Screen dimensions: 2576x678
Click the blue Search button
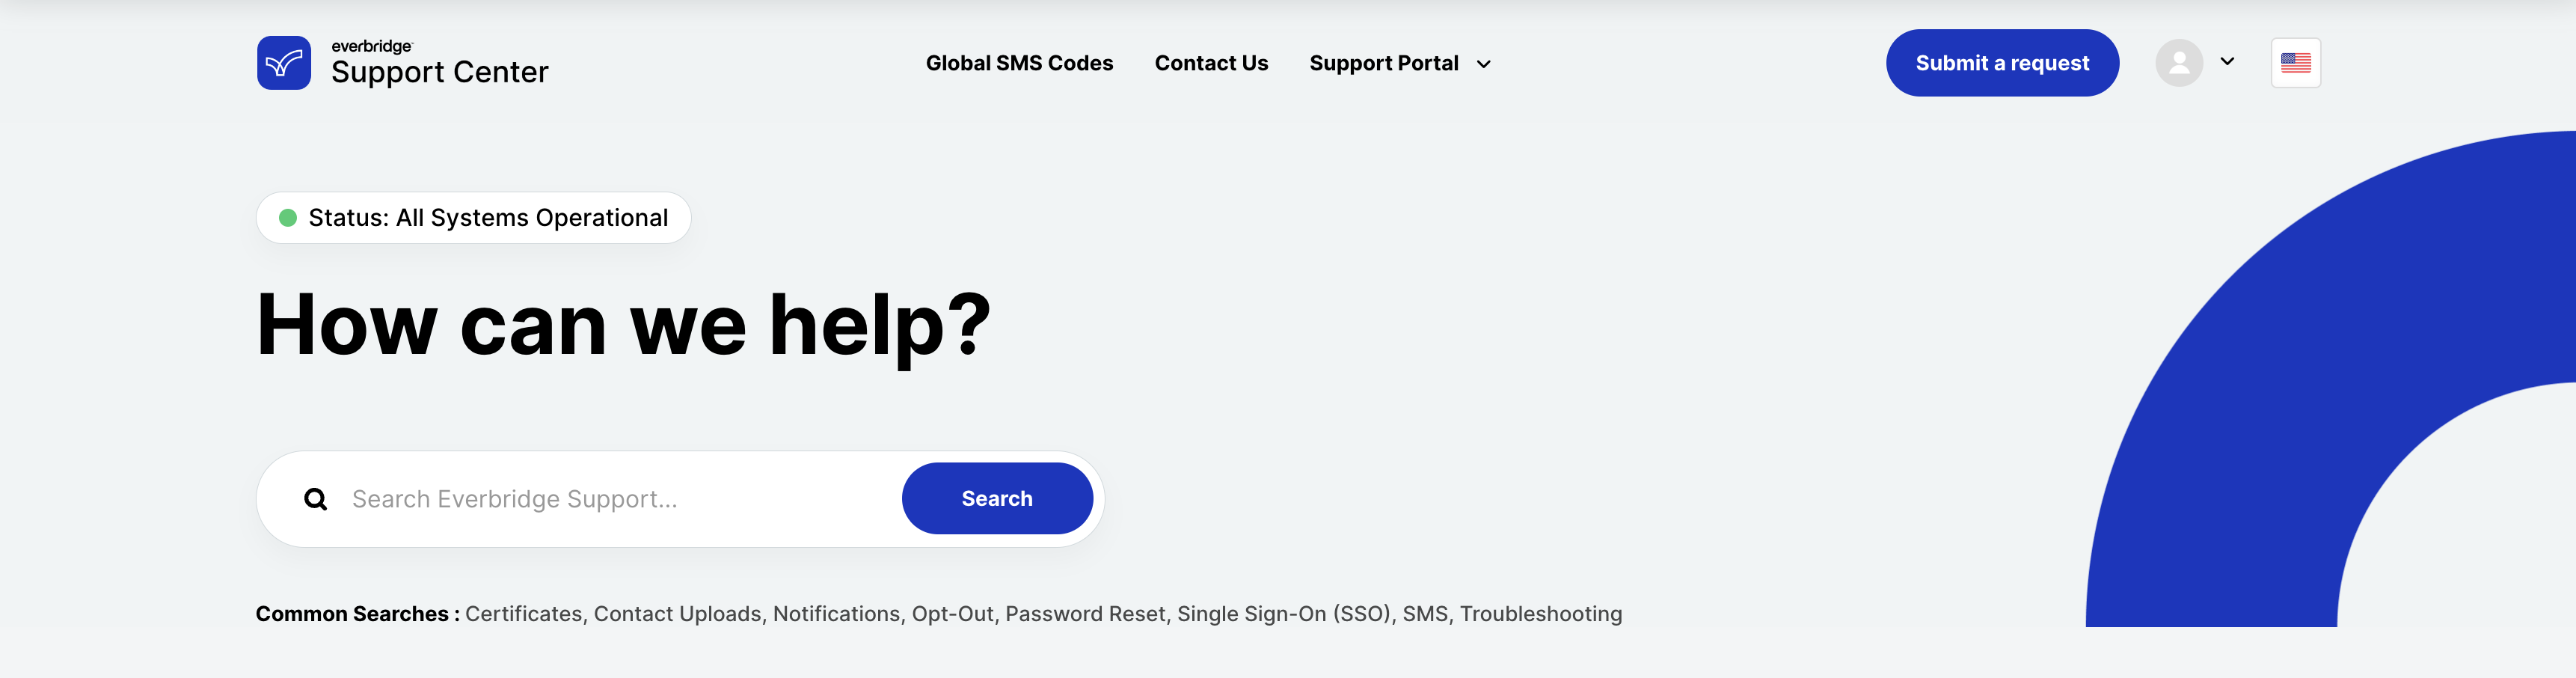[997, 498]
